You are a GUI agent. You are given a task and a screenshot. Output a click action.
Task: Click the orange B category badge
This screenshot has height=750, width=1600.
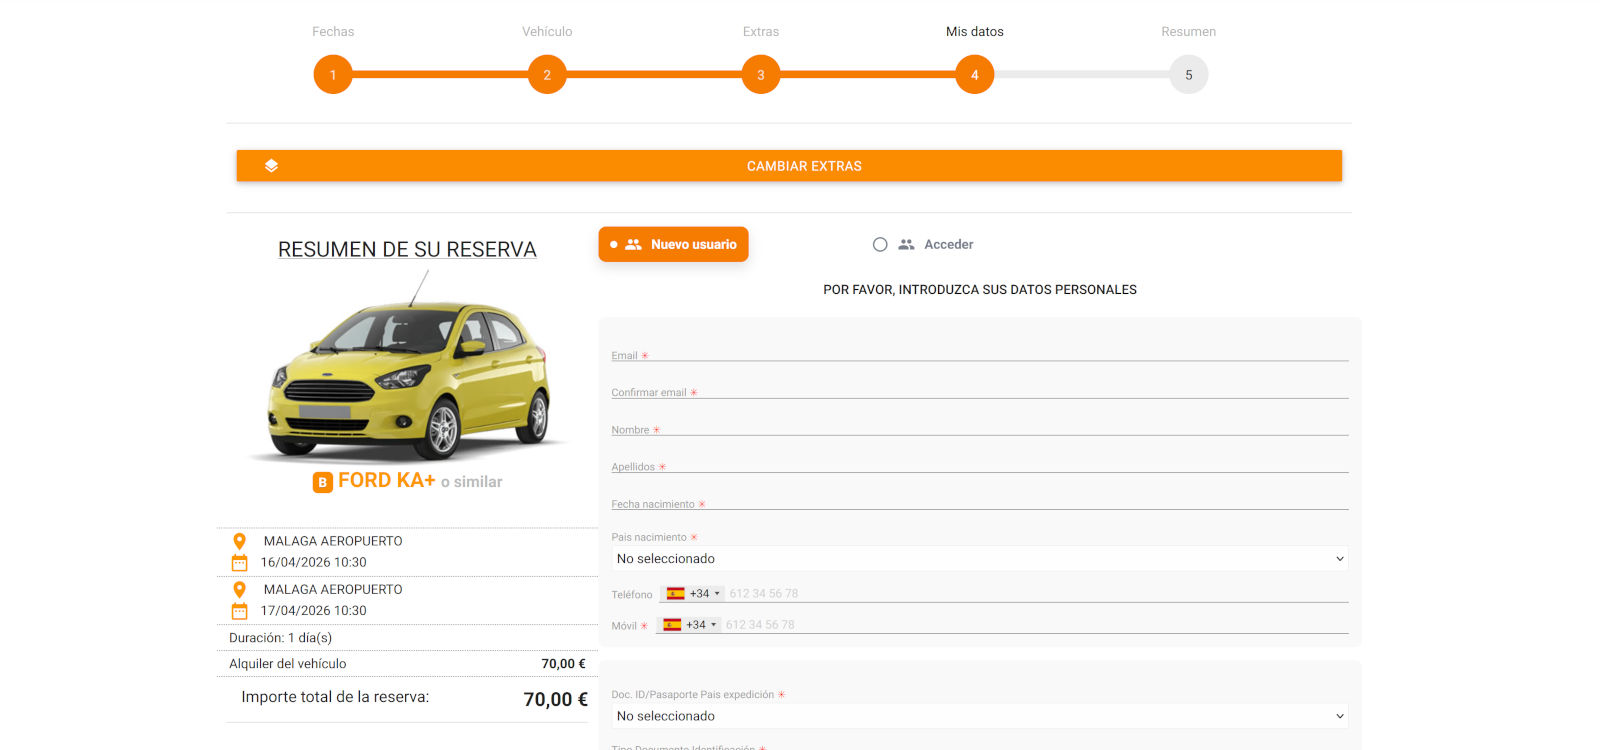pyautogui.click(x=322, y=482)
